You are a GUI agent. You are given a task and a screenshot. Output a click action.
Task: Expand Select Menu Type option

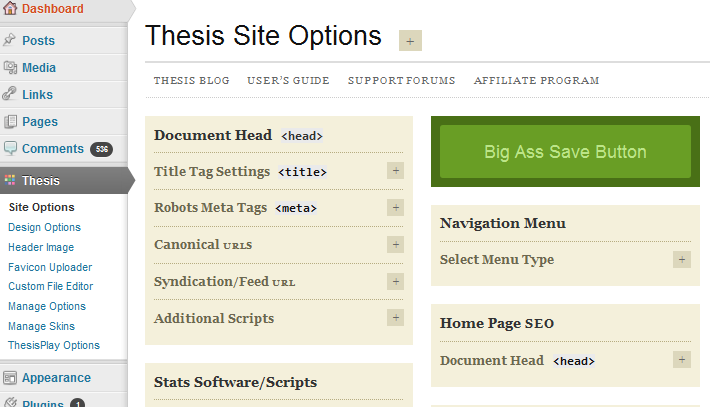coord(681,259)
